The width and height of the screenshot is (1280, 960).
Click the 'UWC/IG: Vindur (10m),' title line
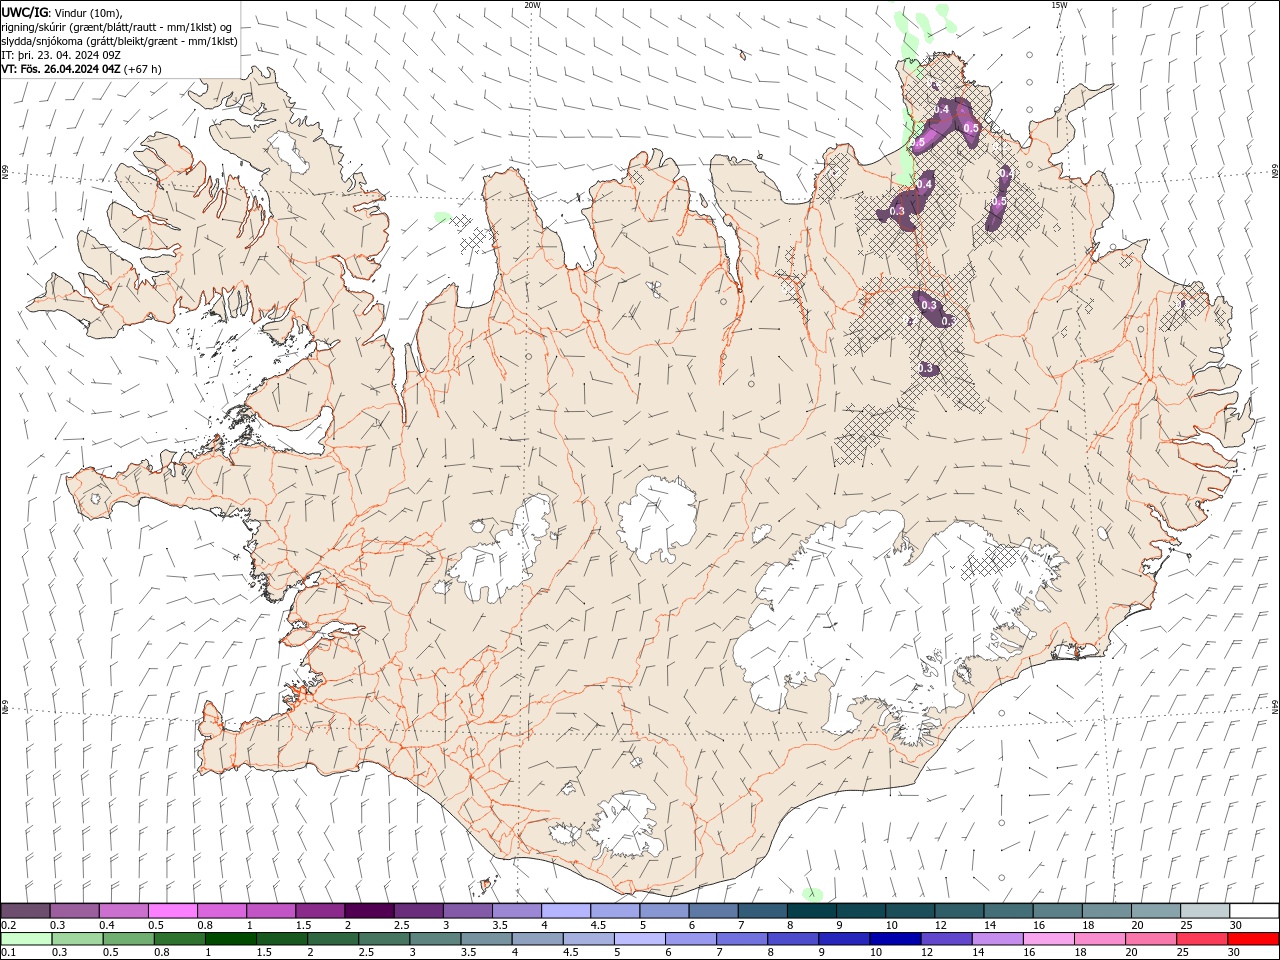click(62, 12)
